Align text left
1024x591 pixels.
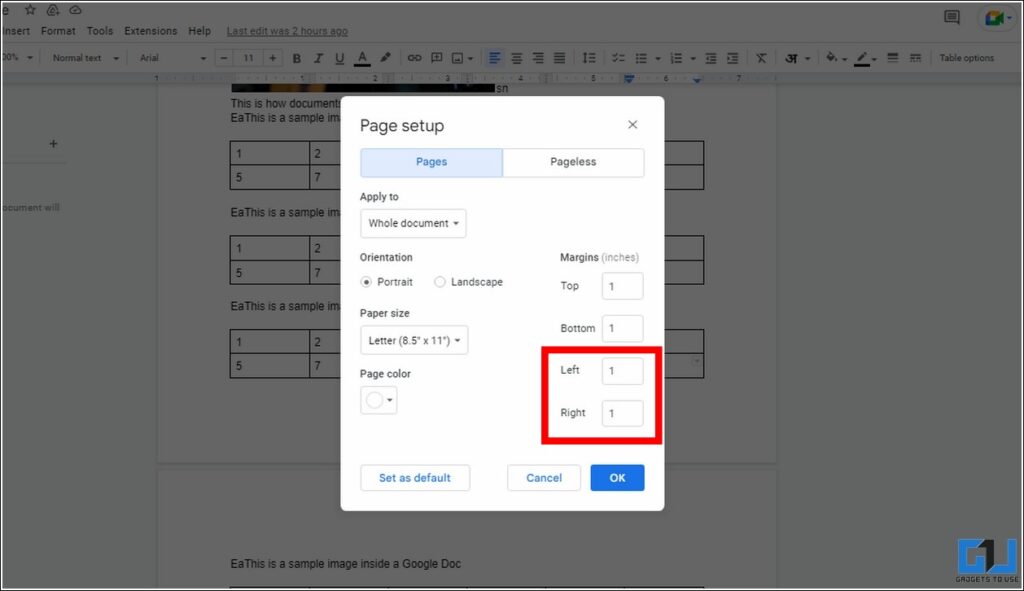click(x=494, y=58)
